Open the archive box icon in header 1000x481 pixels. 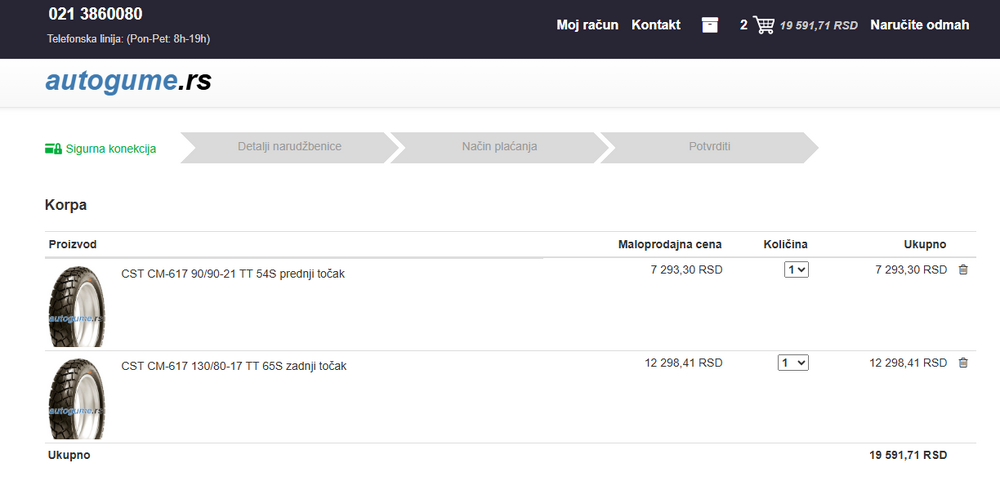[x=710, y=25]
